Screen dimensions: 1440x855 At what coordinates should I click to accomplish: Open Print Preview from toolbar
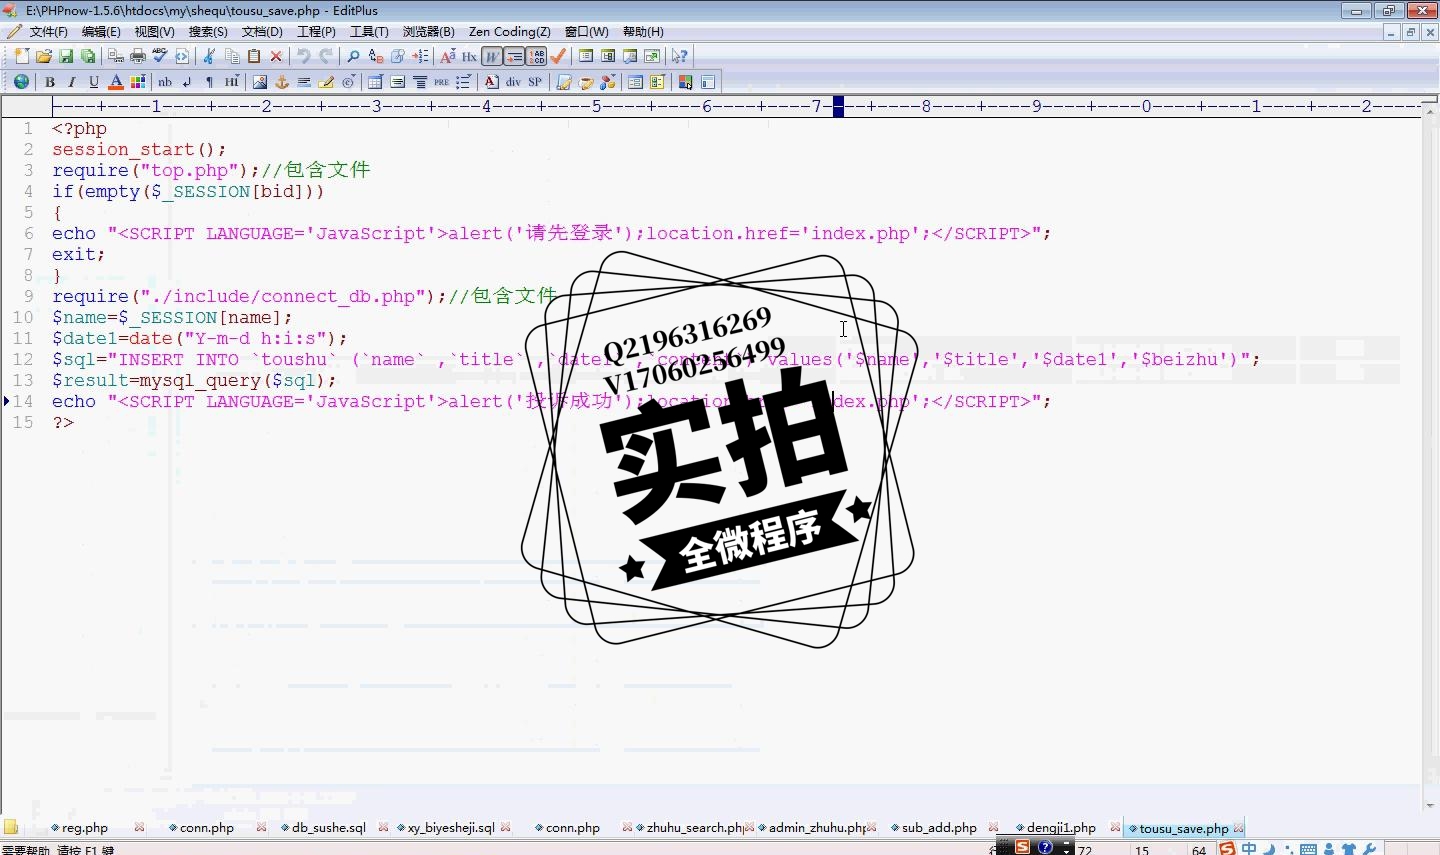[116, 56]
